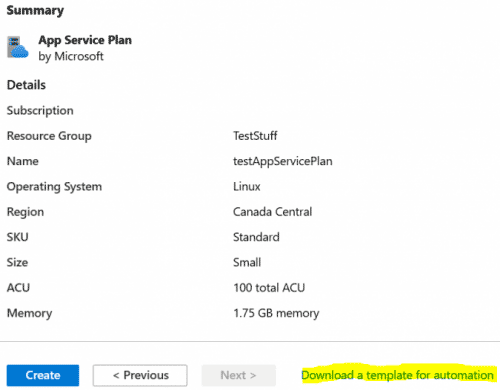Viewport: 500px width, 390px height.
Task: Select the TestStuff resource group value
Action: (255, 136)
